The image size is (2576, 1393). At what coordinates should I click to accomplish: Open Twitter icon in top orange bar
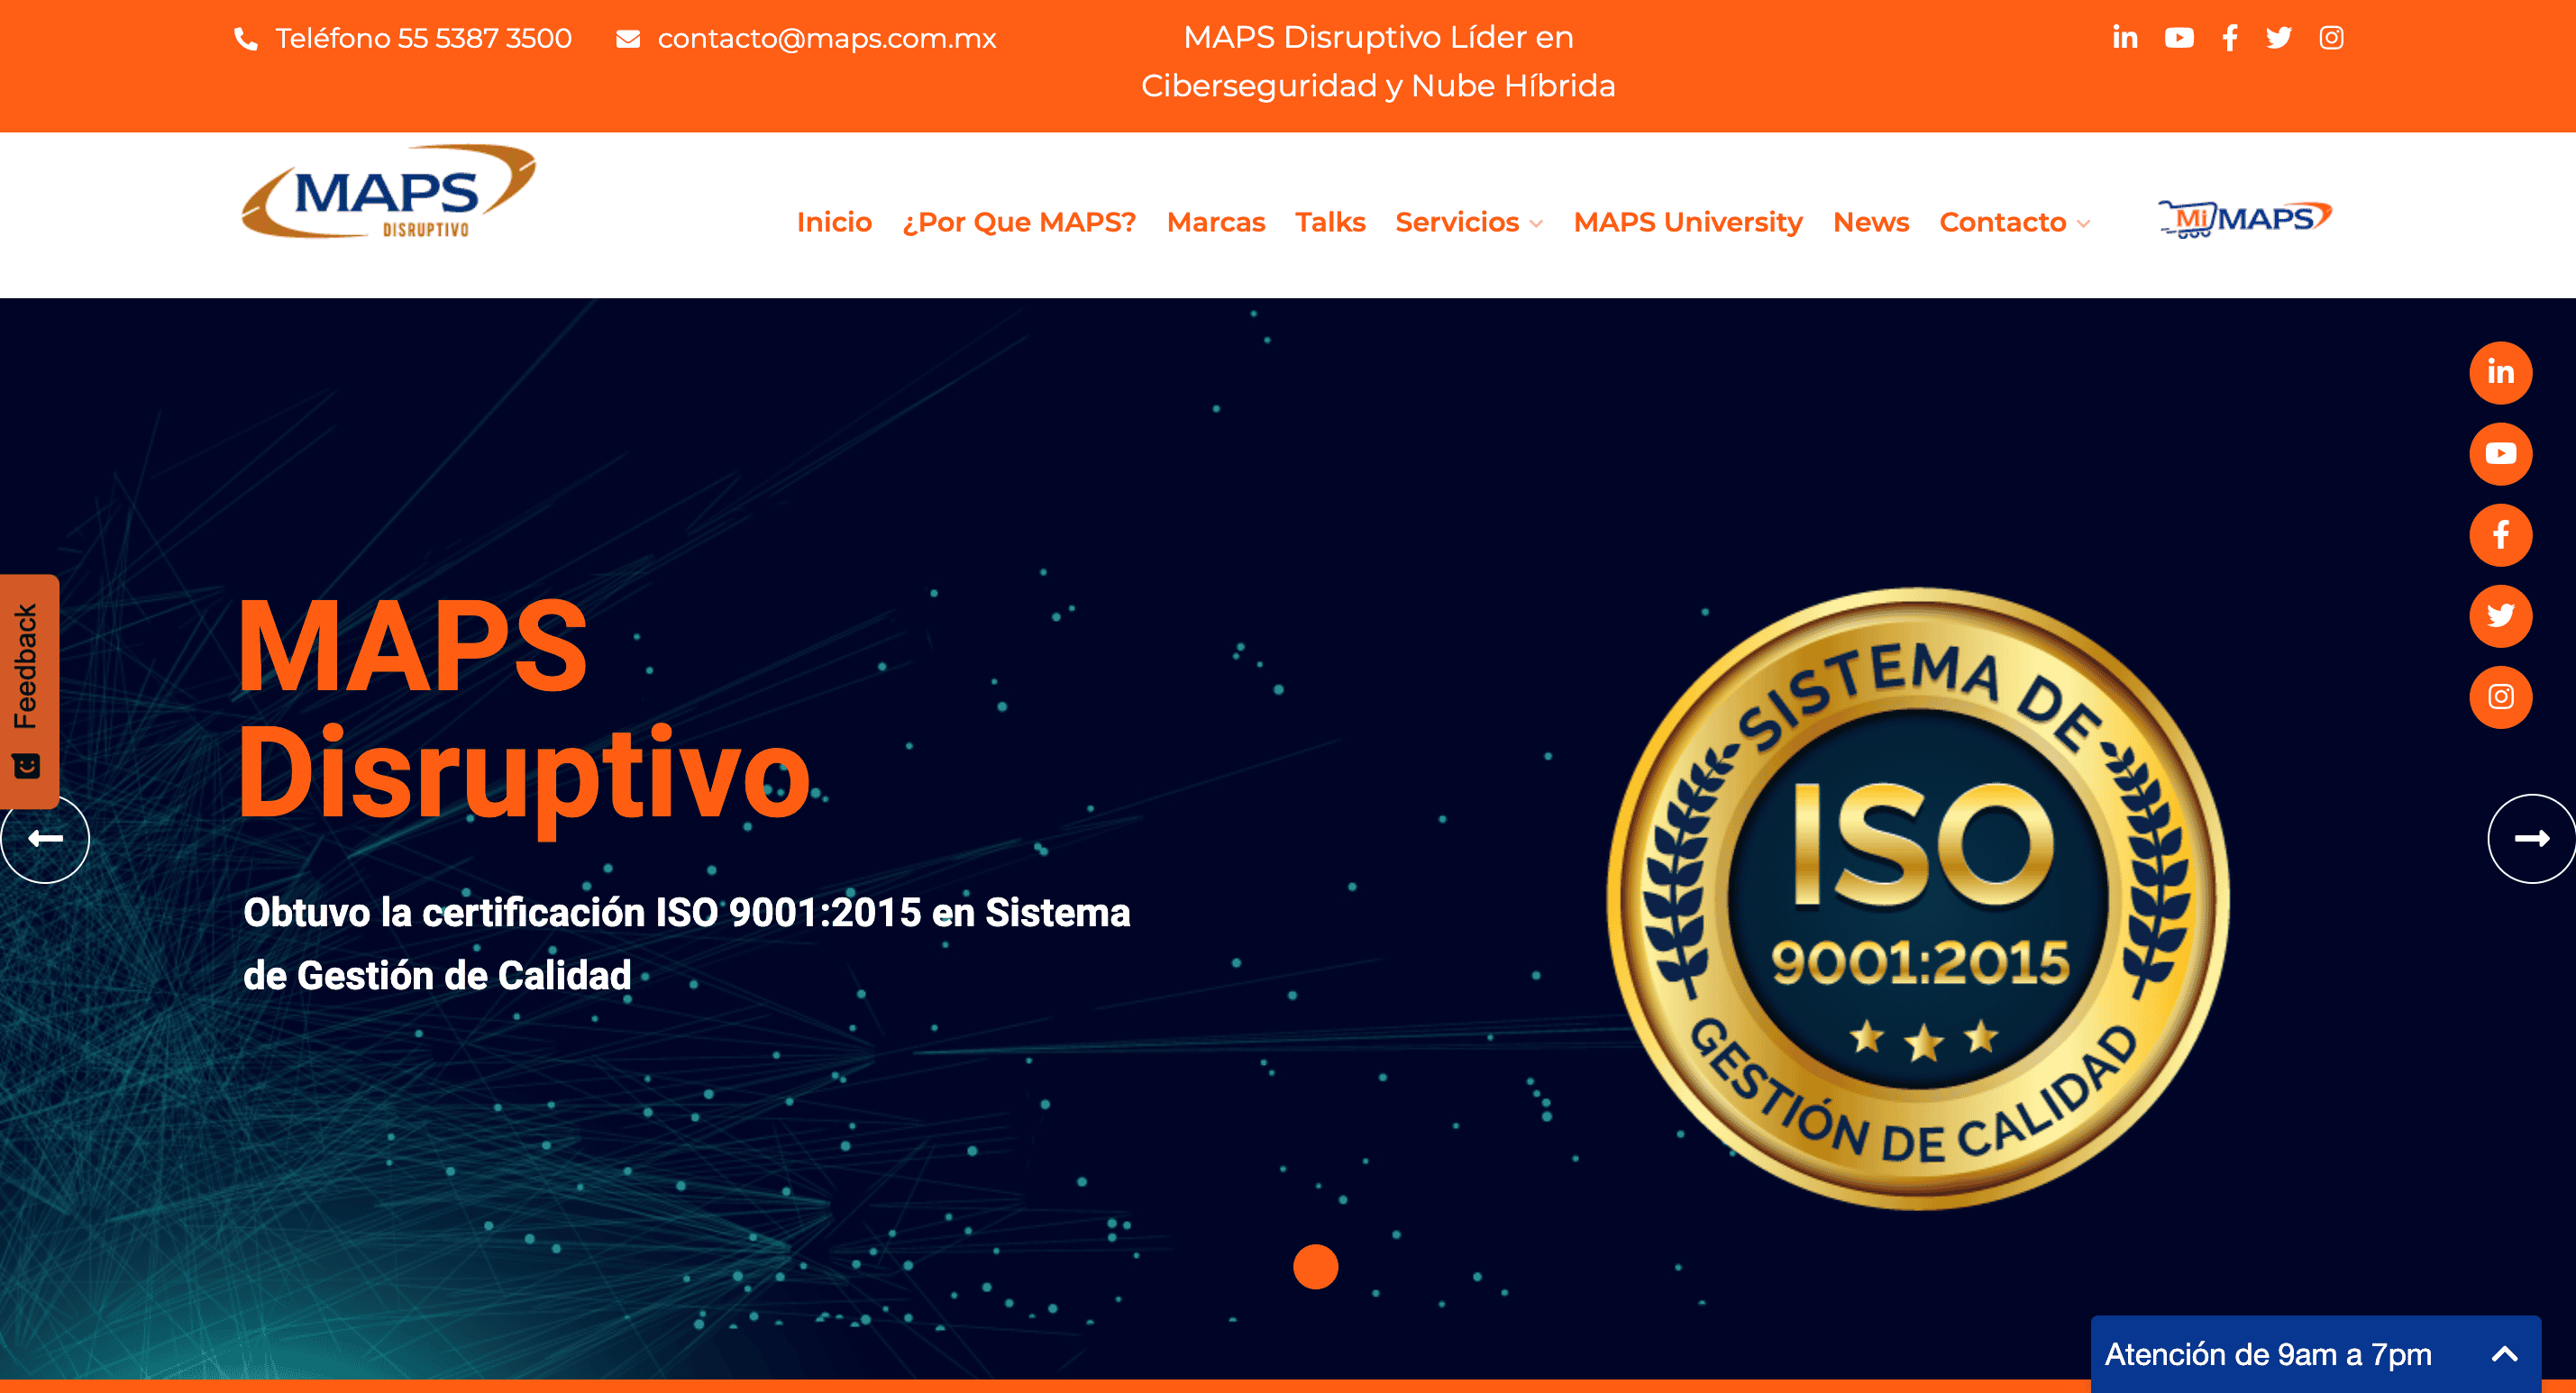tap(2279, 38)
